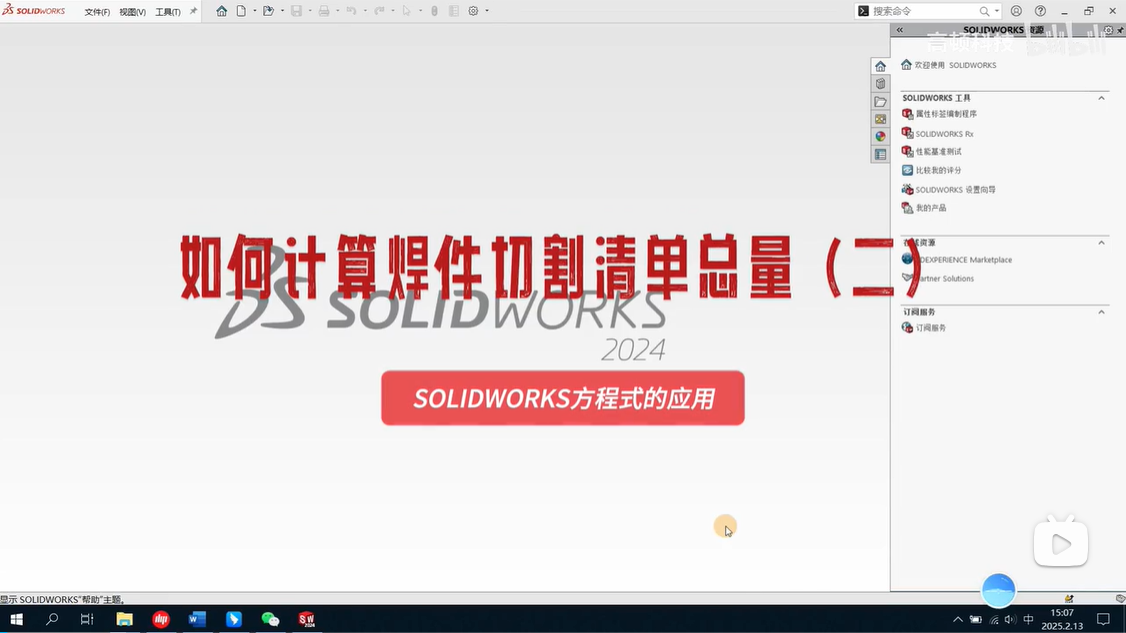Image resolution: width=1126 pixels, height=633 pixels.
Task: Open the 文件(F) menu
Action: pyautogui.click(x=95, y=11)
